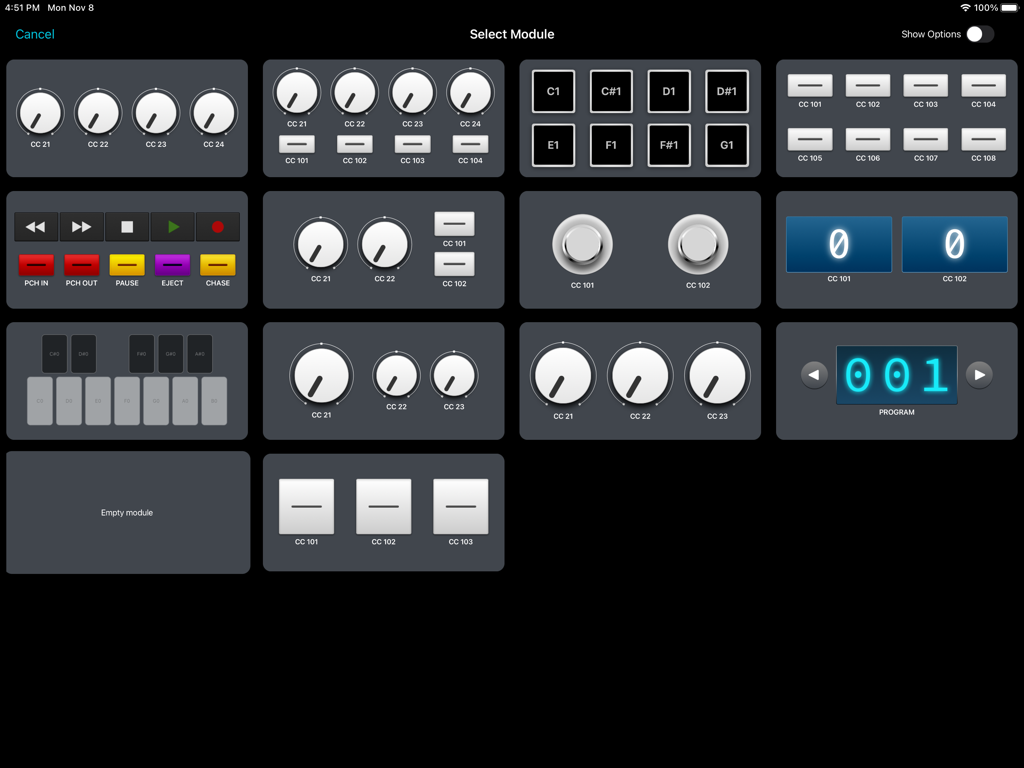Tap the F#1 pad in the pad module
Viewport: 1024px width, 768px height.
[x=668, y=144]
